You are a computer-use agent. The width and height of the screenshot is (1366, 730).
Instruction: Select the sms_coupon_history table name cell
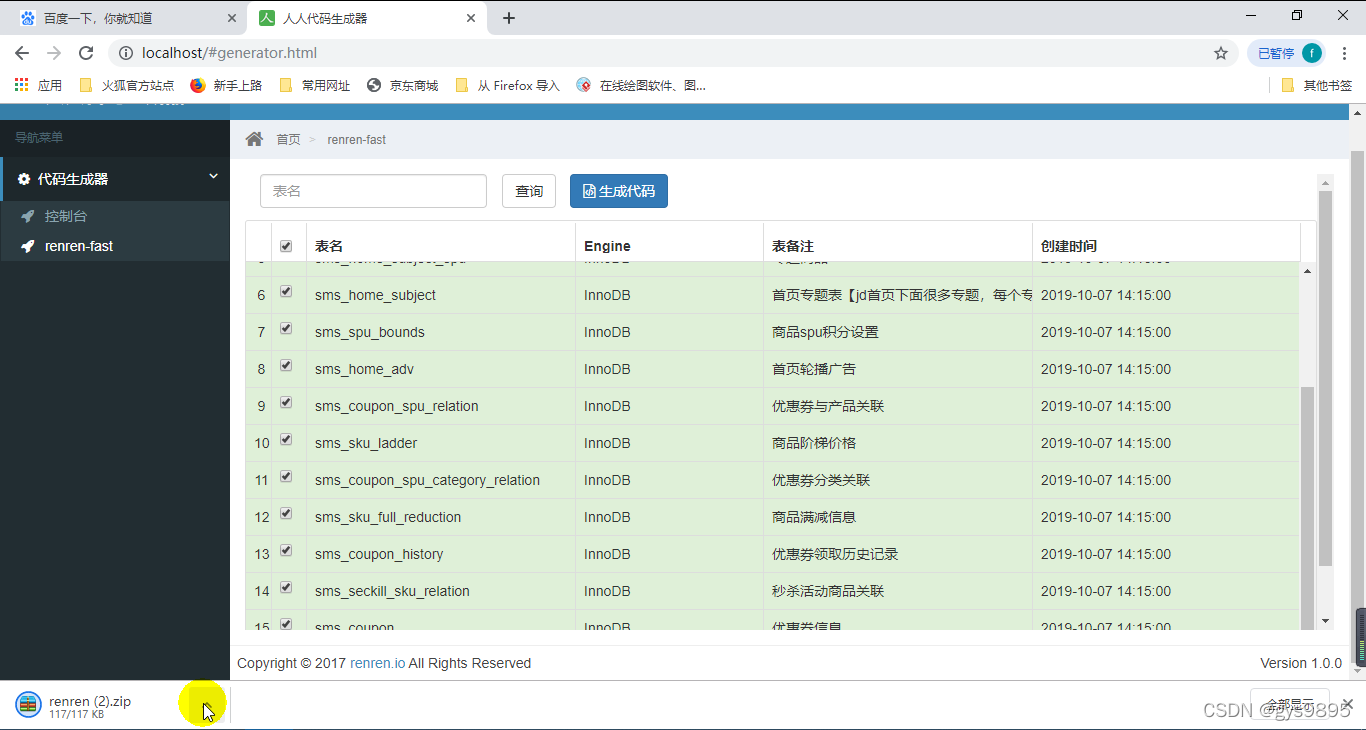point(440,554)
